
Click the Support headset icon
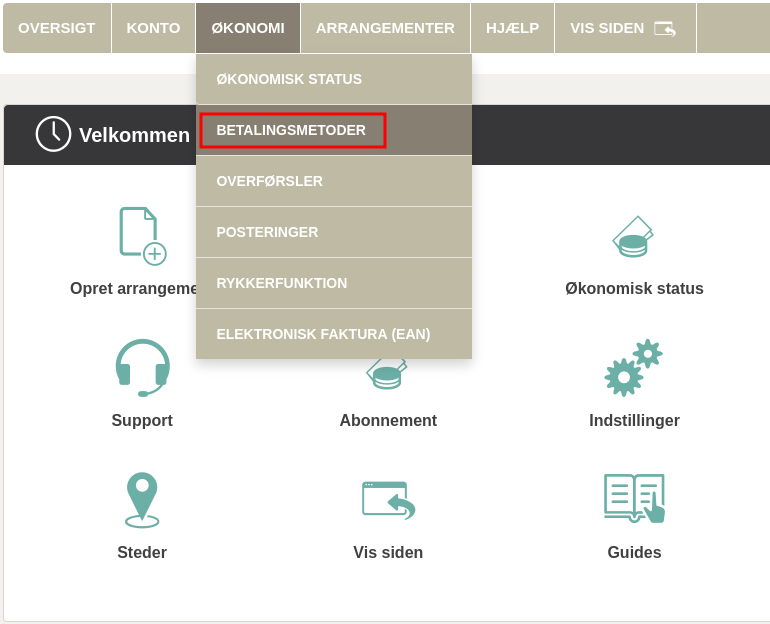[x=142, y=368]
